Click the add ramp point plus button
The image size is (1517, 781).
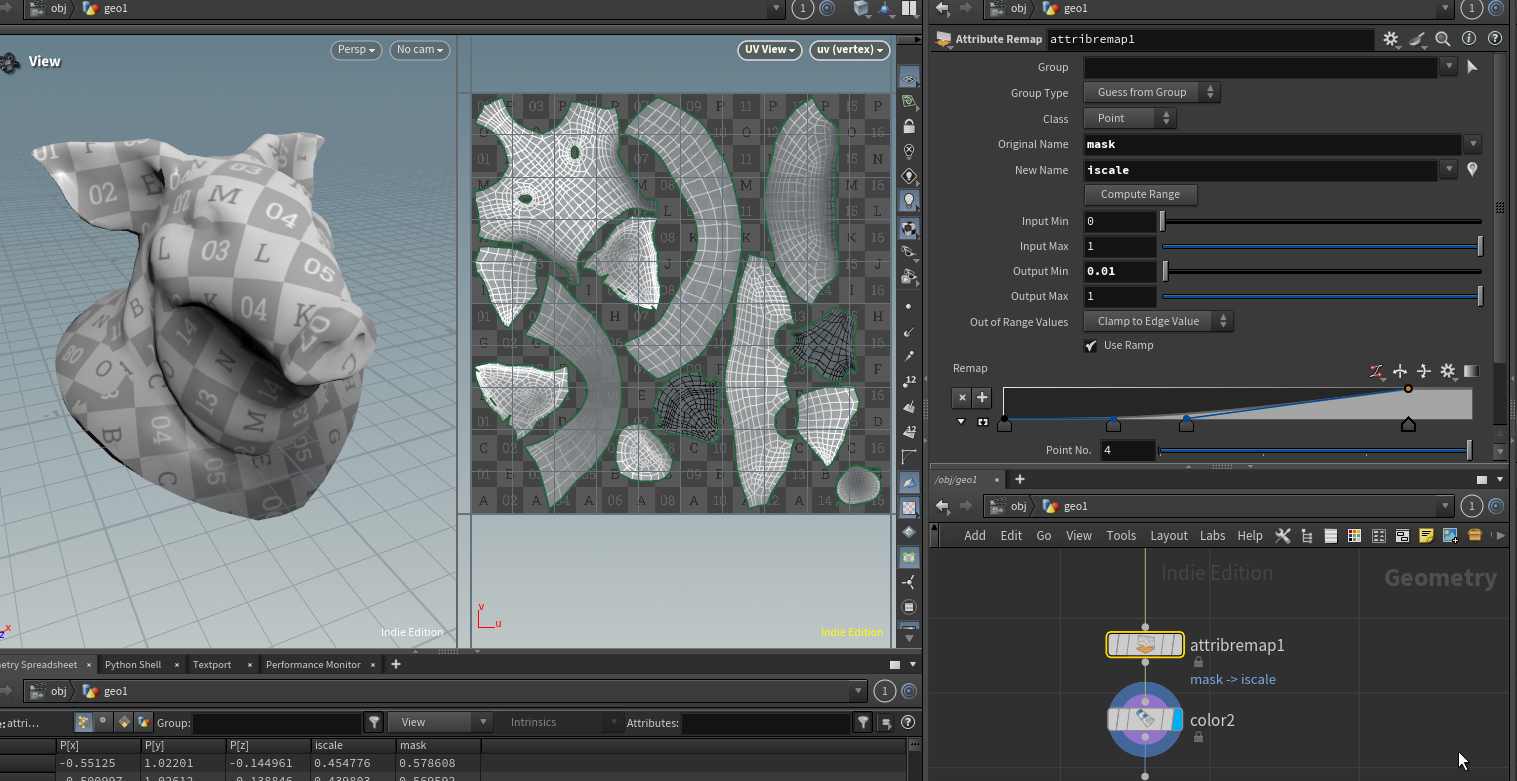click(x=982, y=397)
